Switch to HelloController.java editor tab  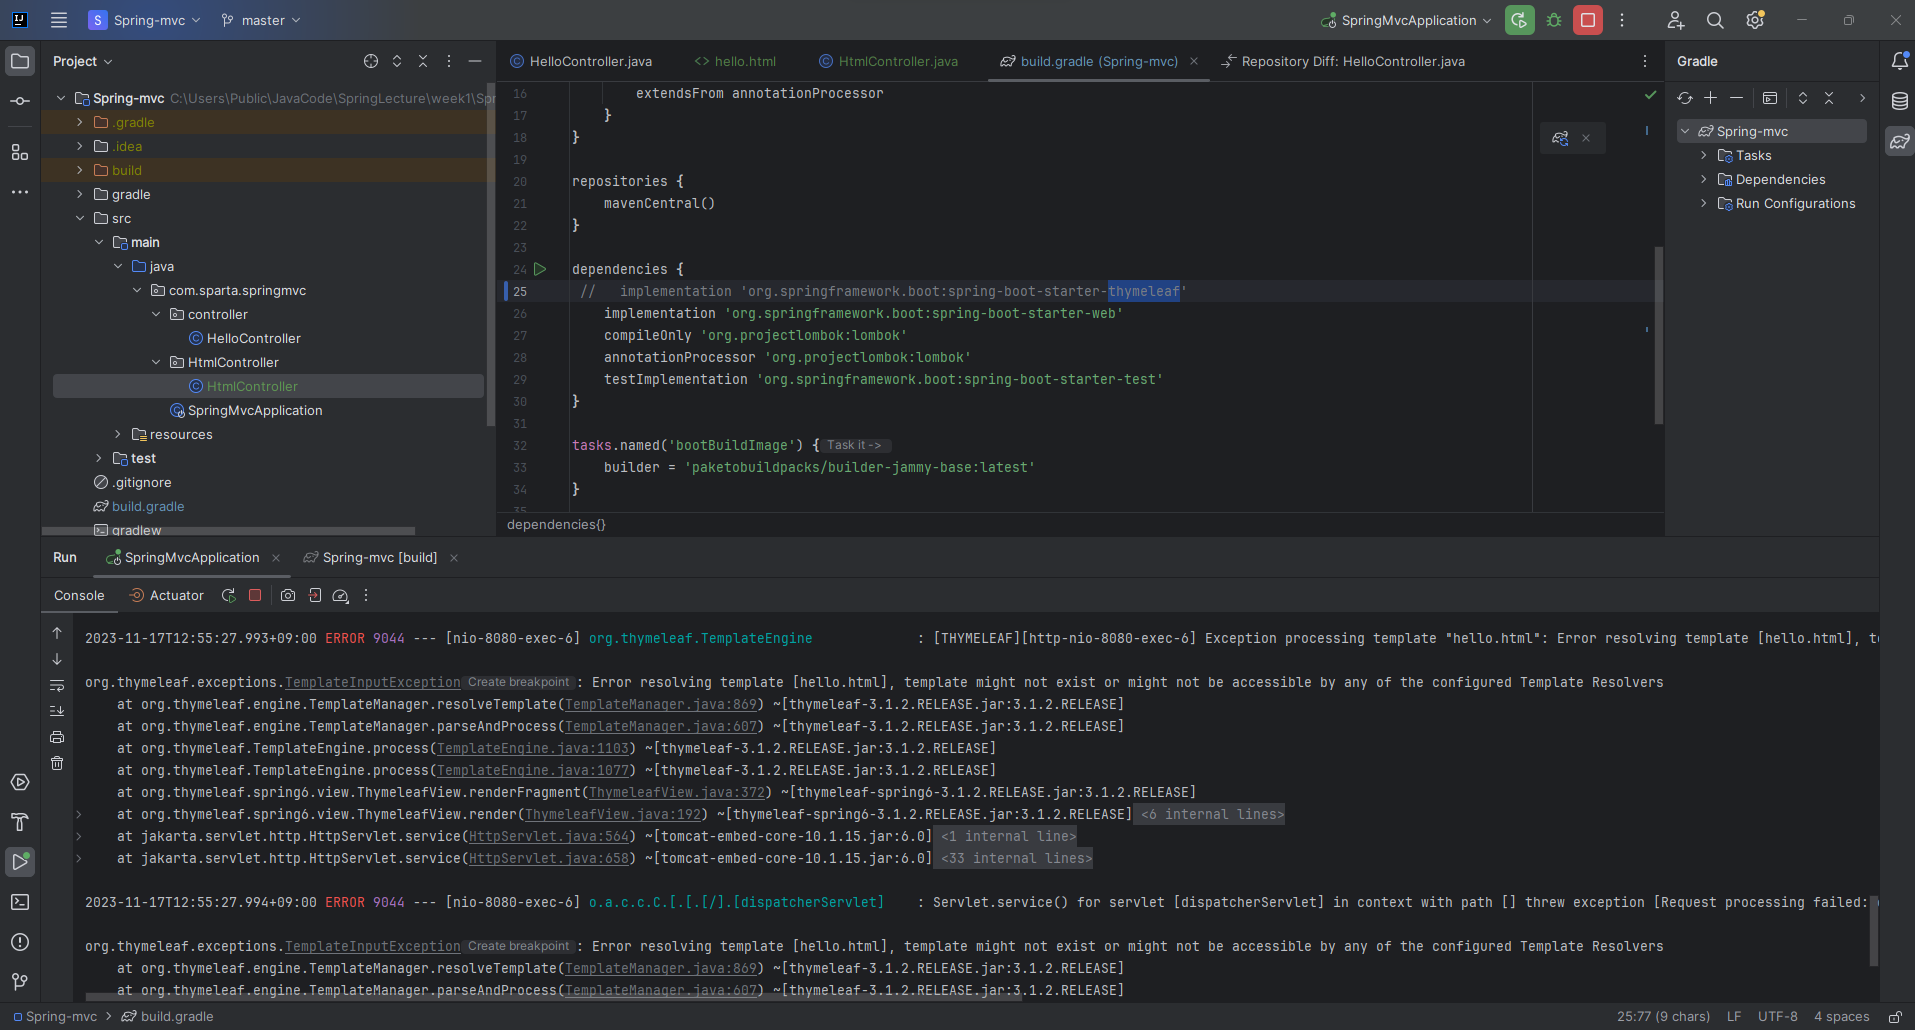click(581, 61)
